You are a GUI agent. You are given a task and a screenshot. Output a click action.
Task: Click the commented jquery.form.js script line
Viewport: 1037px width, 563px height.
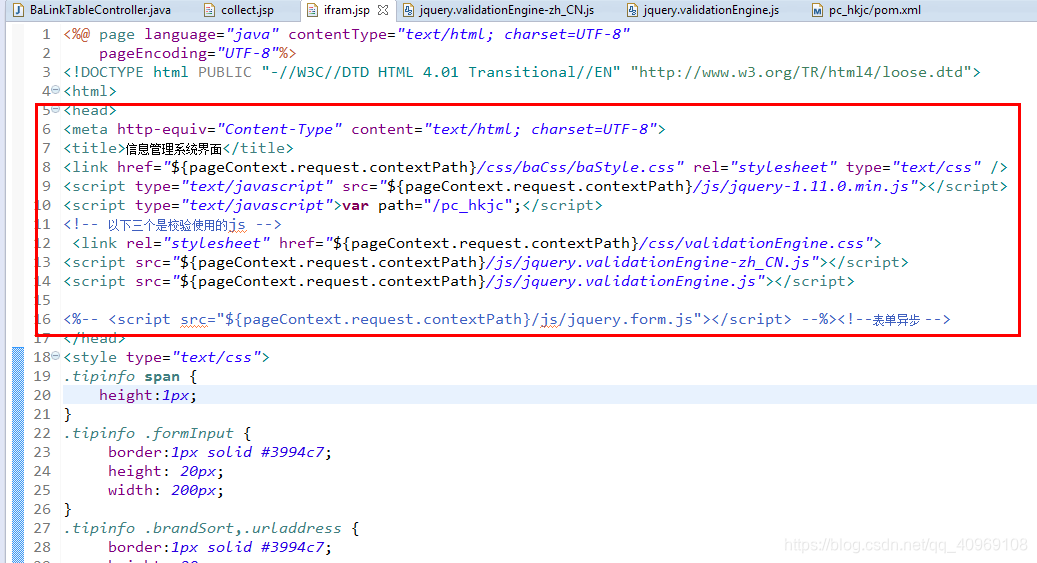pyautogui.click(x=450, y=320)
